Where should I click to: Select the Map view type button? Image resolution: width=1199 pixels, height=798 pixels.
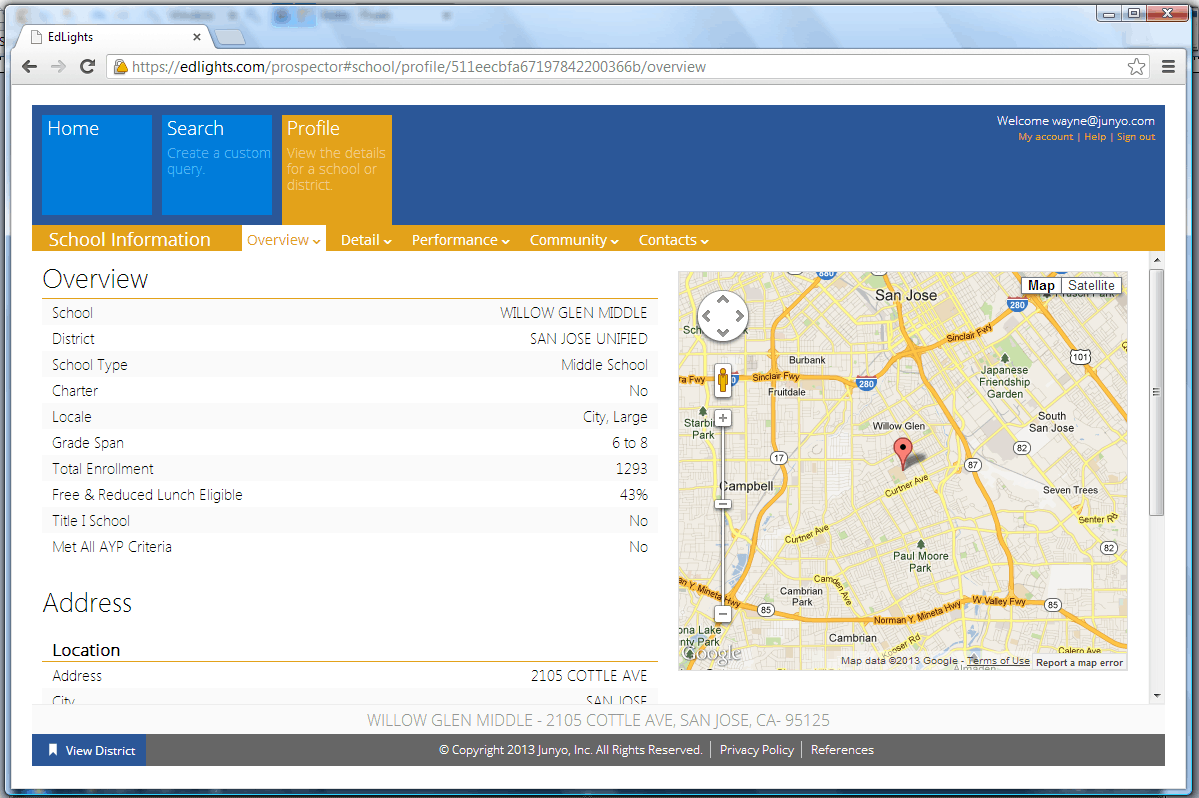(1041, 285)
